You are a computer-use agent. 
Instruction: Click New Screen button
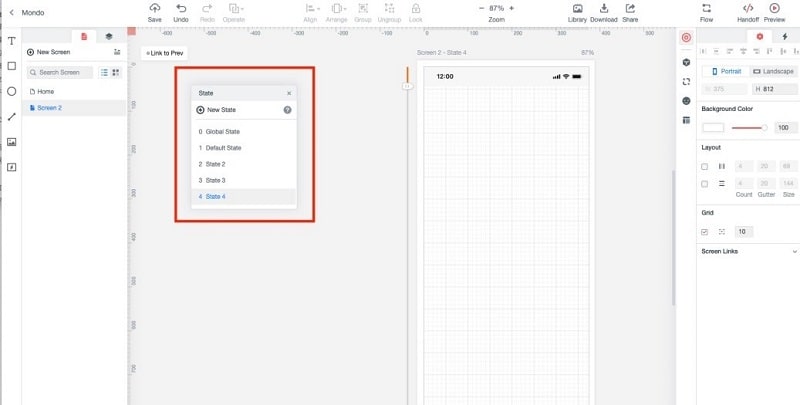(x=48, y=52)
